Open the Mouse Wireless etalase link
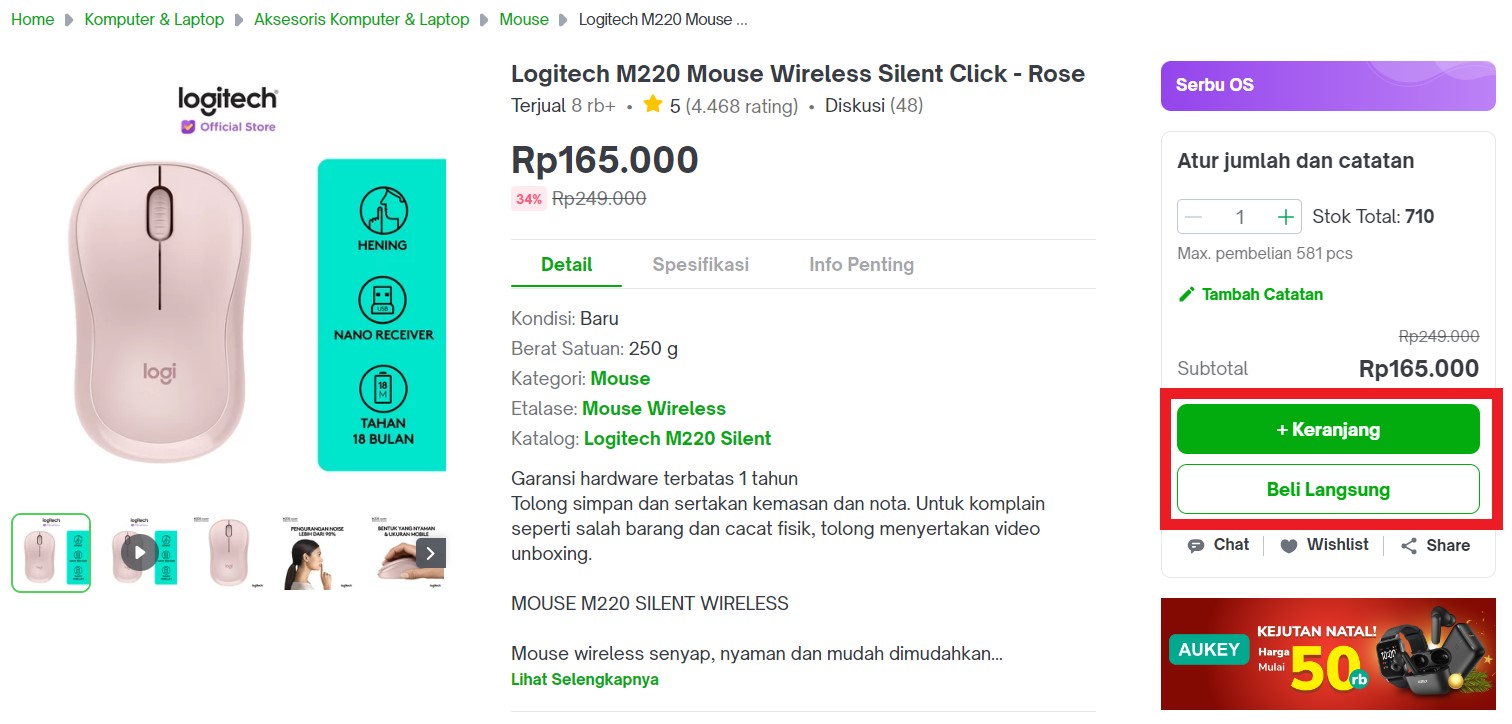The width and height of the screenshot is (1512, 724). pyautogui.click(x=654, y=409)
